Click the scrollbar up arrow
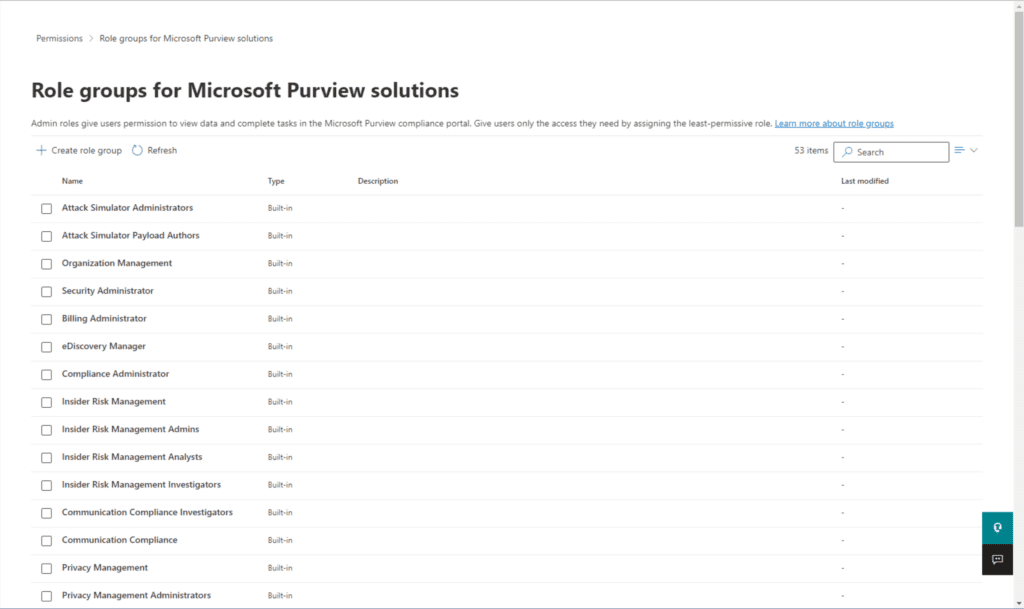This screenshot has height=609, width=1024. click(x=1019, y=5)
